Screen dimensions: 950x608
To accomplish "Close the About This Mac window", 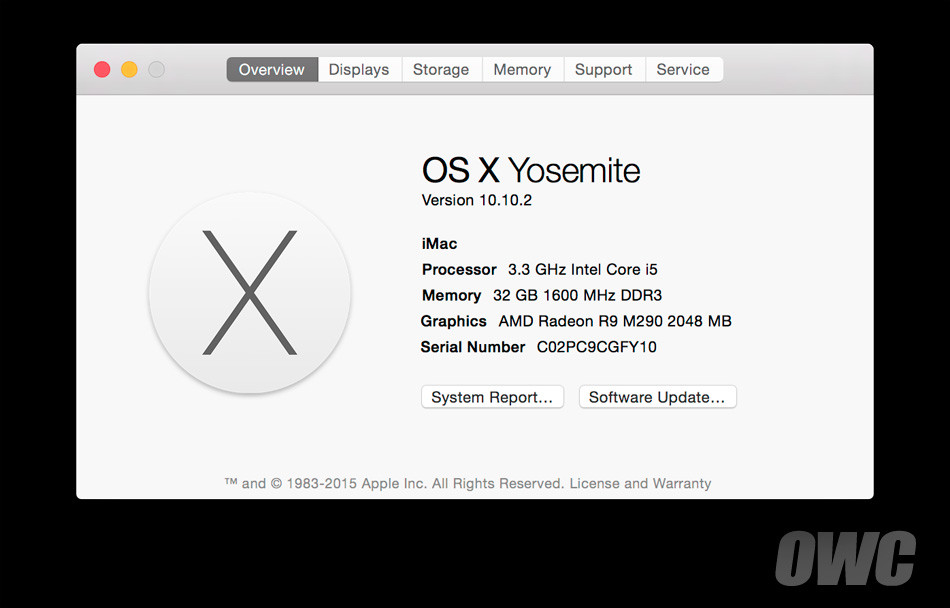I will pos(102,70).
